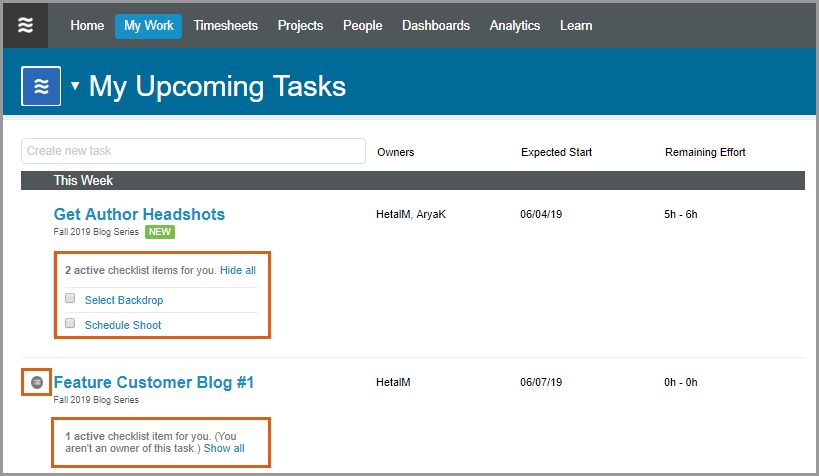
Task: Switch to the My Work tab
Action: (148, 26)
